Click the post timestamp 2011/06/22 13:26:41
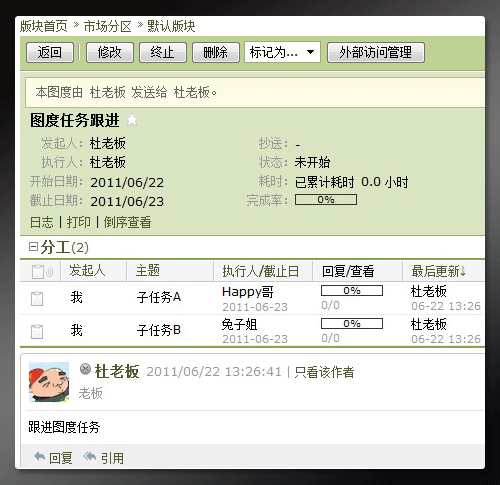The height and width of the screenshot is (485, 500). tap(214, 372)
